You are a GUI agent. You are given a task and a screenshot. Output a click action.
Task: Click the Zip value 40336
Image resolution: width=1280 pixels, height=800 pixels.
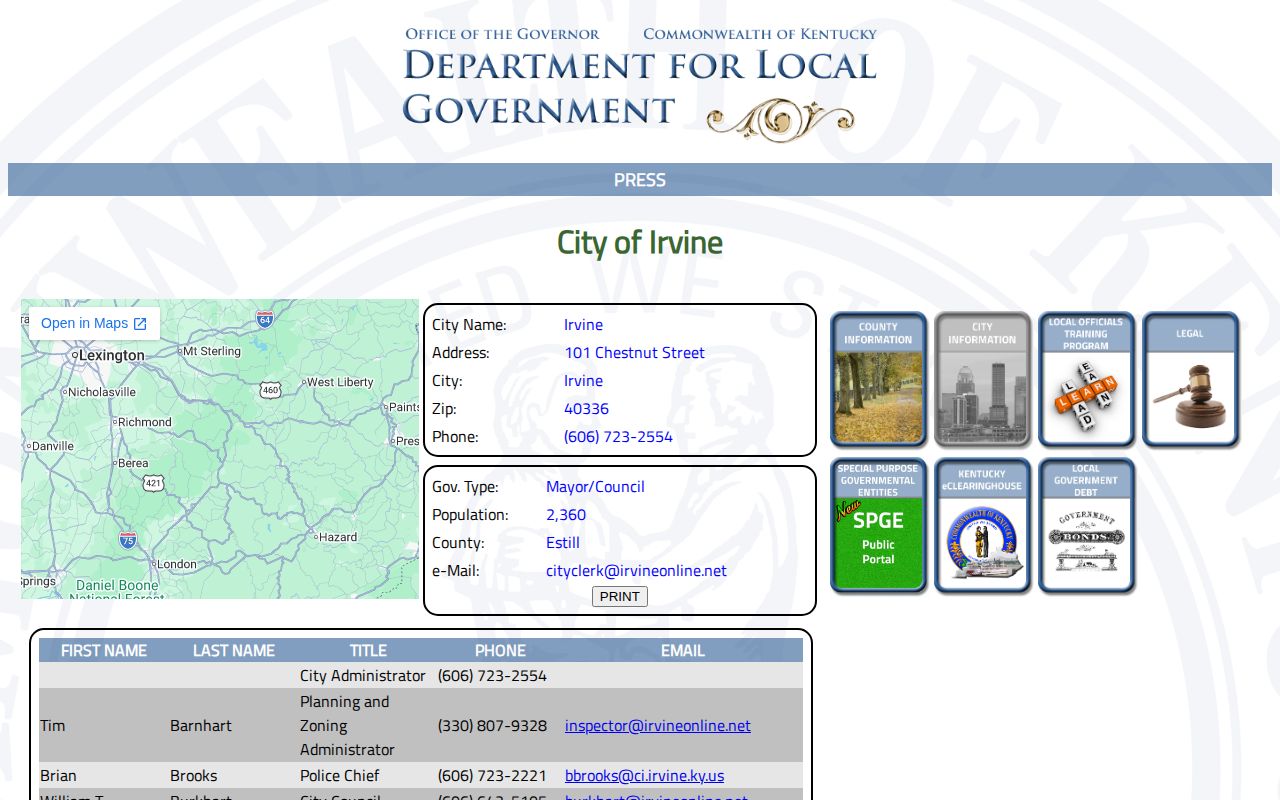coord(586,409)
